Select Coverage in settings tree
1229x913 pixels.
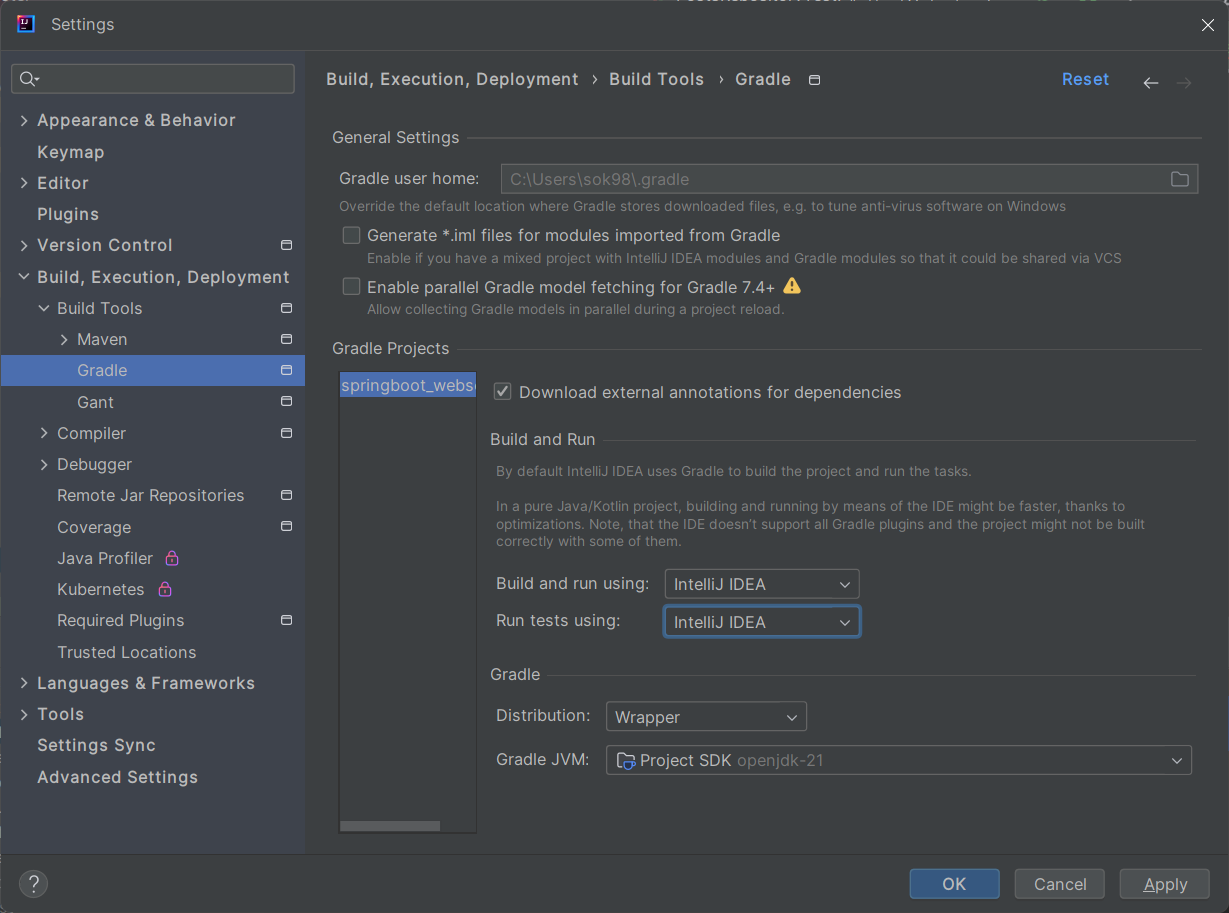tap(94, 527)
